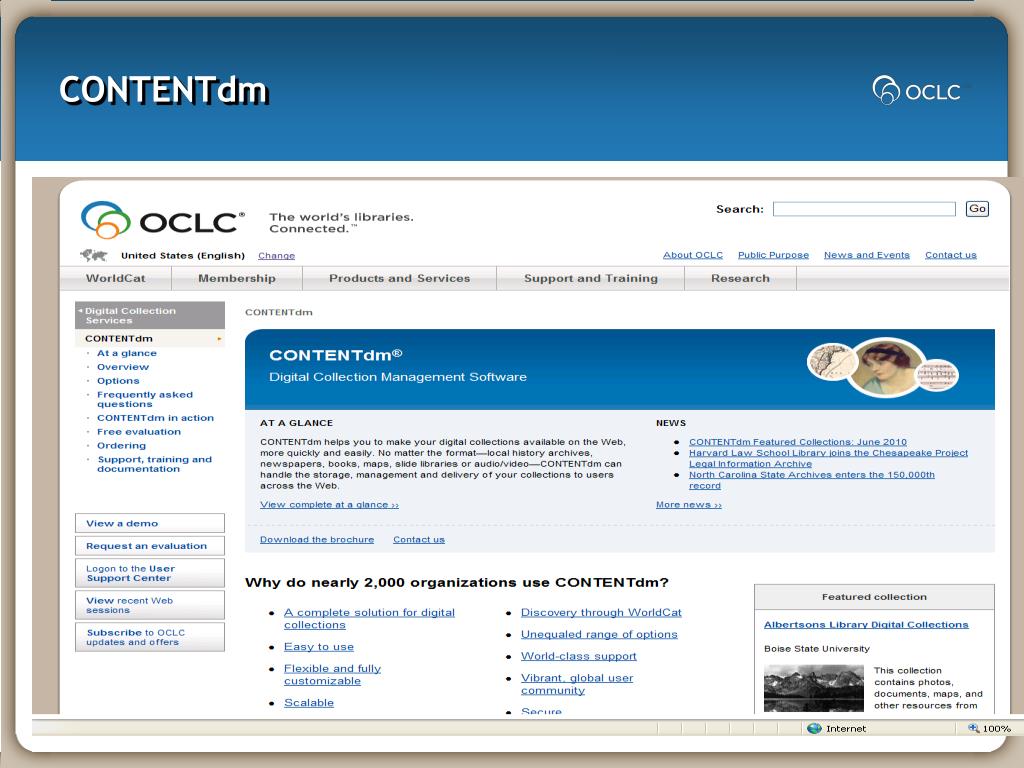This screenshot has height=768, width=1024.
Task: Open At a glance sidebar link
Action: (127, 353)
